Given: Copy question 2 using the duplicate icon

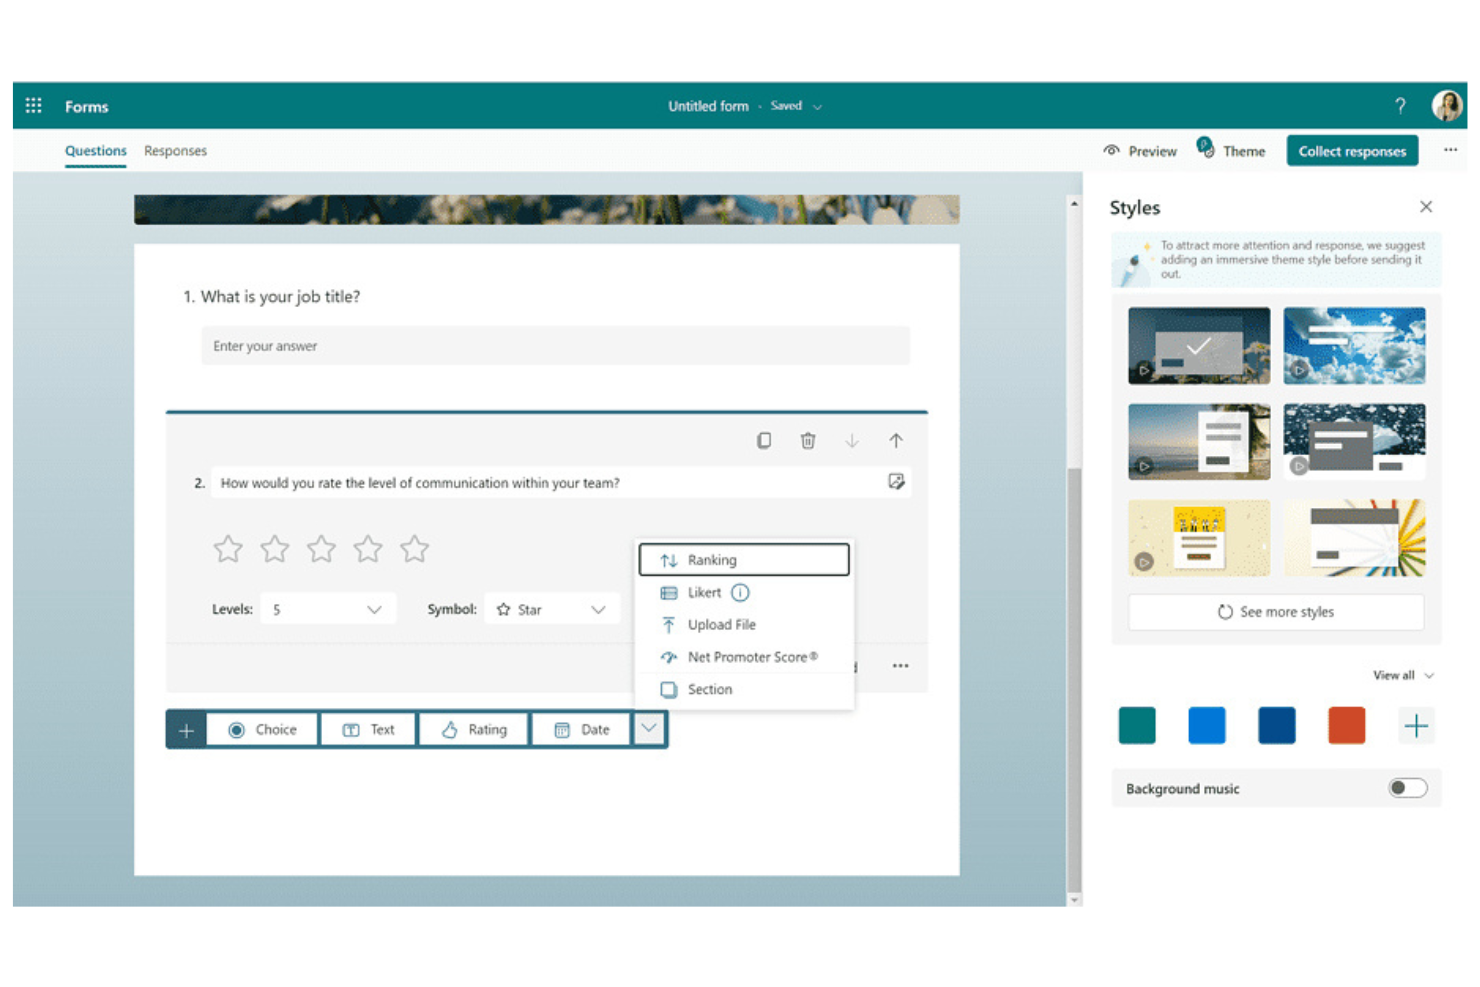Looking at the screenshot, I should 764,440.
